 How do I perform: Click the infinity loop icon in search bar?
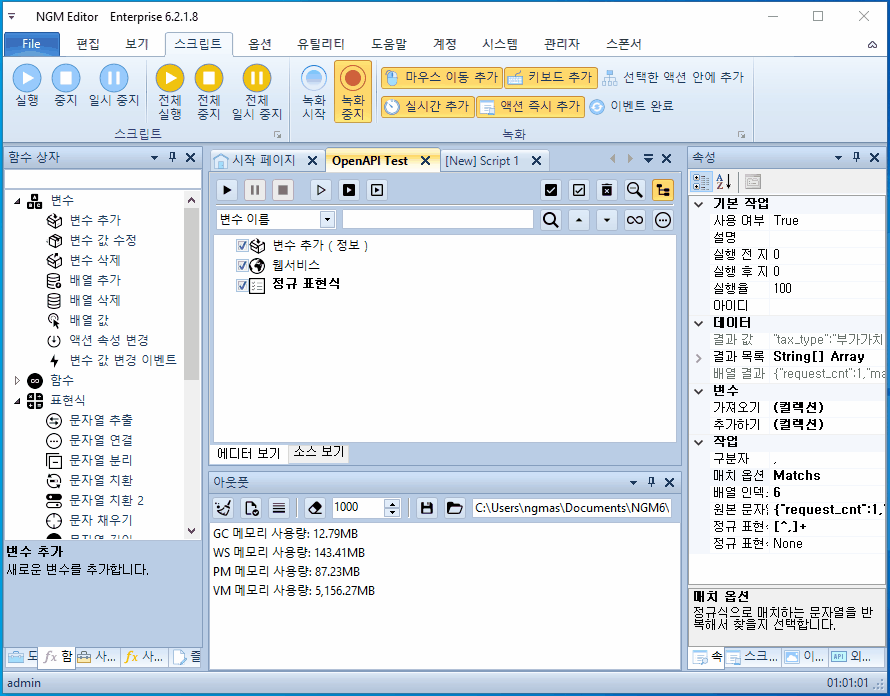point(635,220)
